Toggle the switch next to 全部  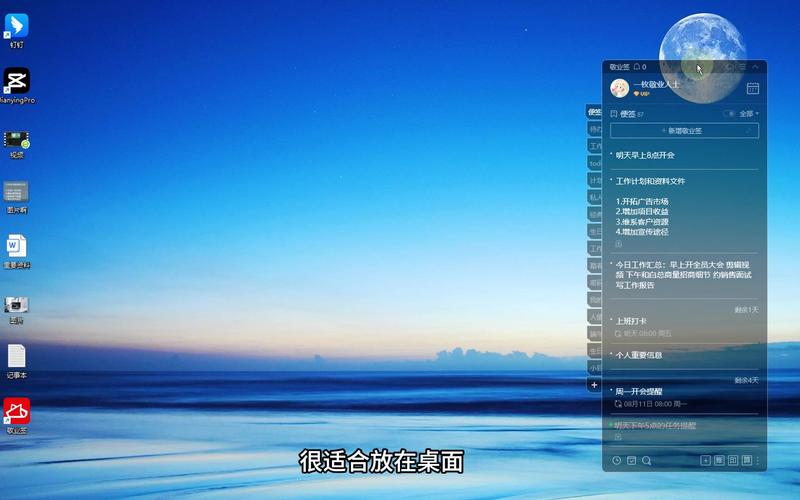729,114
